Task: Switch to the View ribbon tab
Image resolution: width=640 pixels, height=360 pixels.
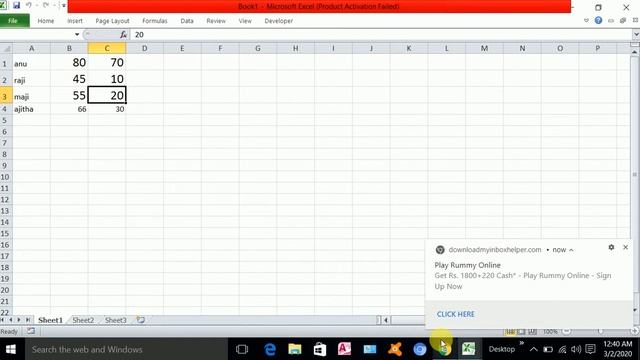Action: tap(245, 21)
